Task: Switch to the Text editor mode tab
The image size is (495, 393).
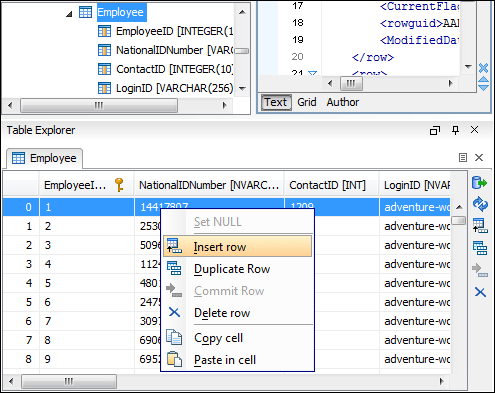Action: pyautogui.click(x=276, y=102)
